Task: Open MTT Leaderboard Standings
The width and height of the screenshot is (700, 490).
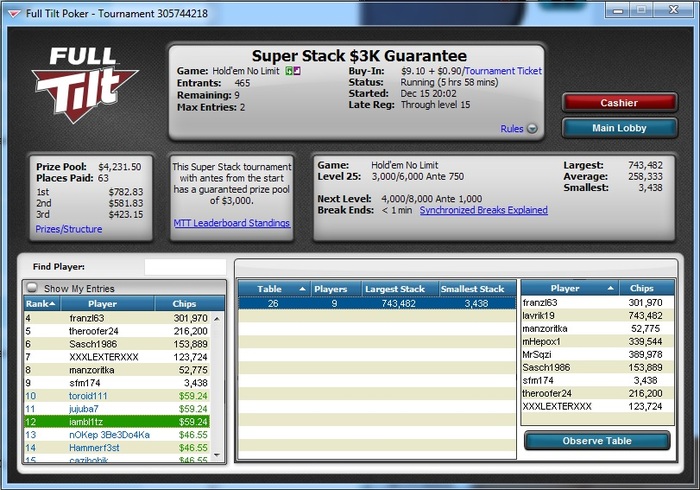Action: (x=232, y=223)
